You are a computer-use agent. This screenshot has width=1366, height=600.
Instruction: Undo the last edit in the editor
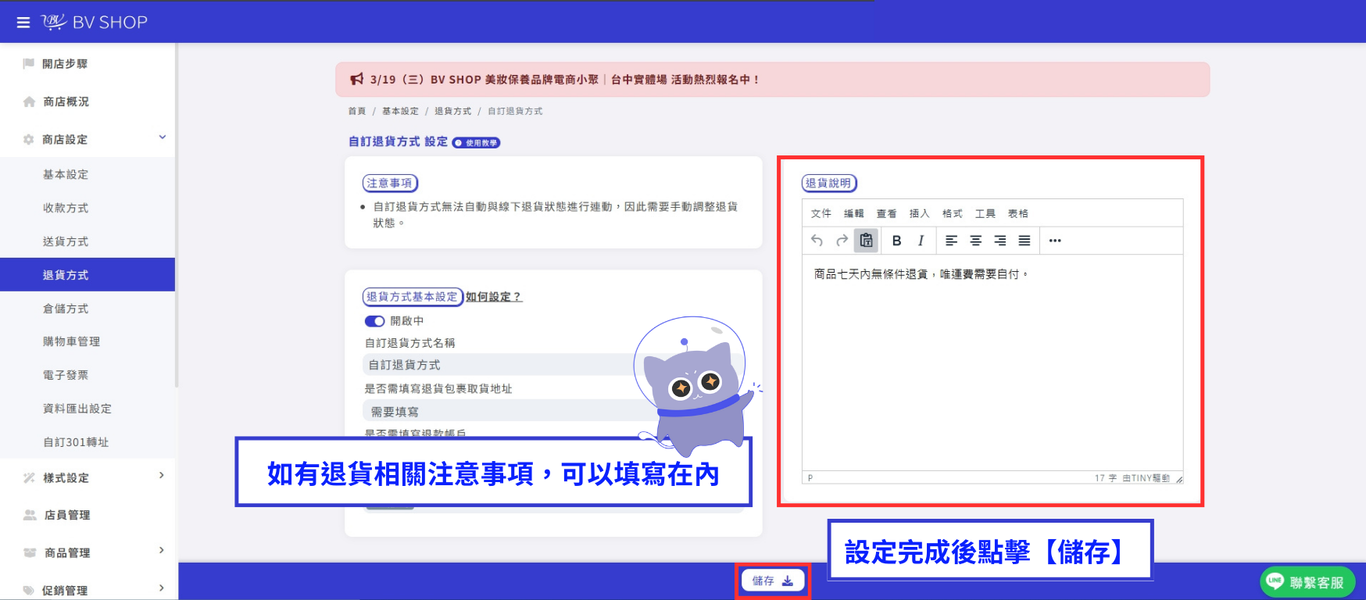[x=817, y=240]
